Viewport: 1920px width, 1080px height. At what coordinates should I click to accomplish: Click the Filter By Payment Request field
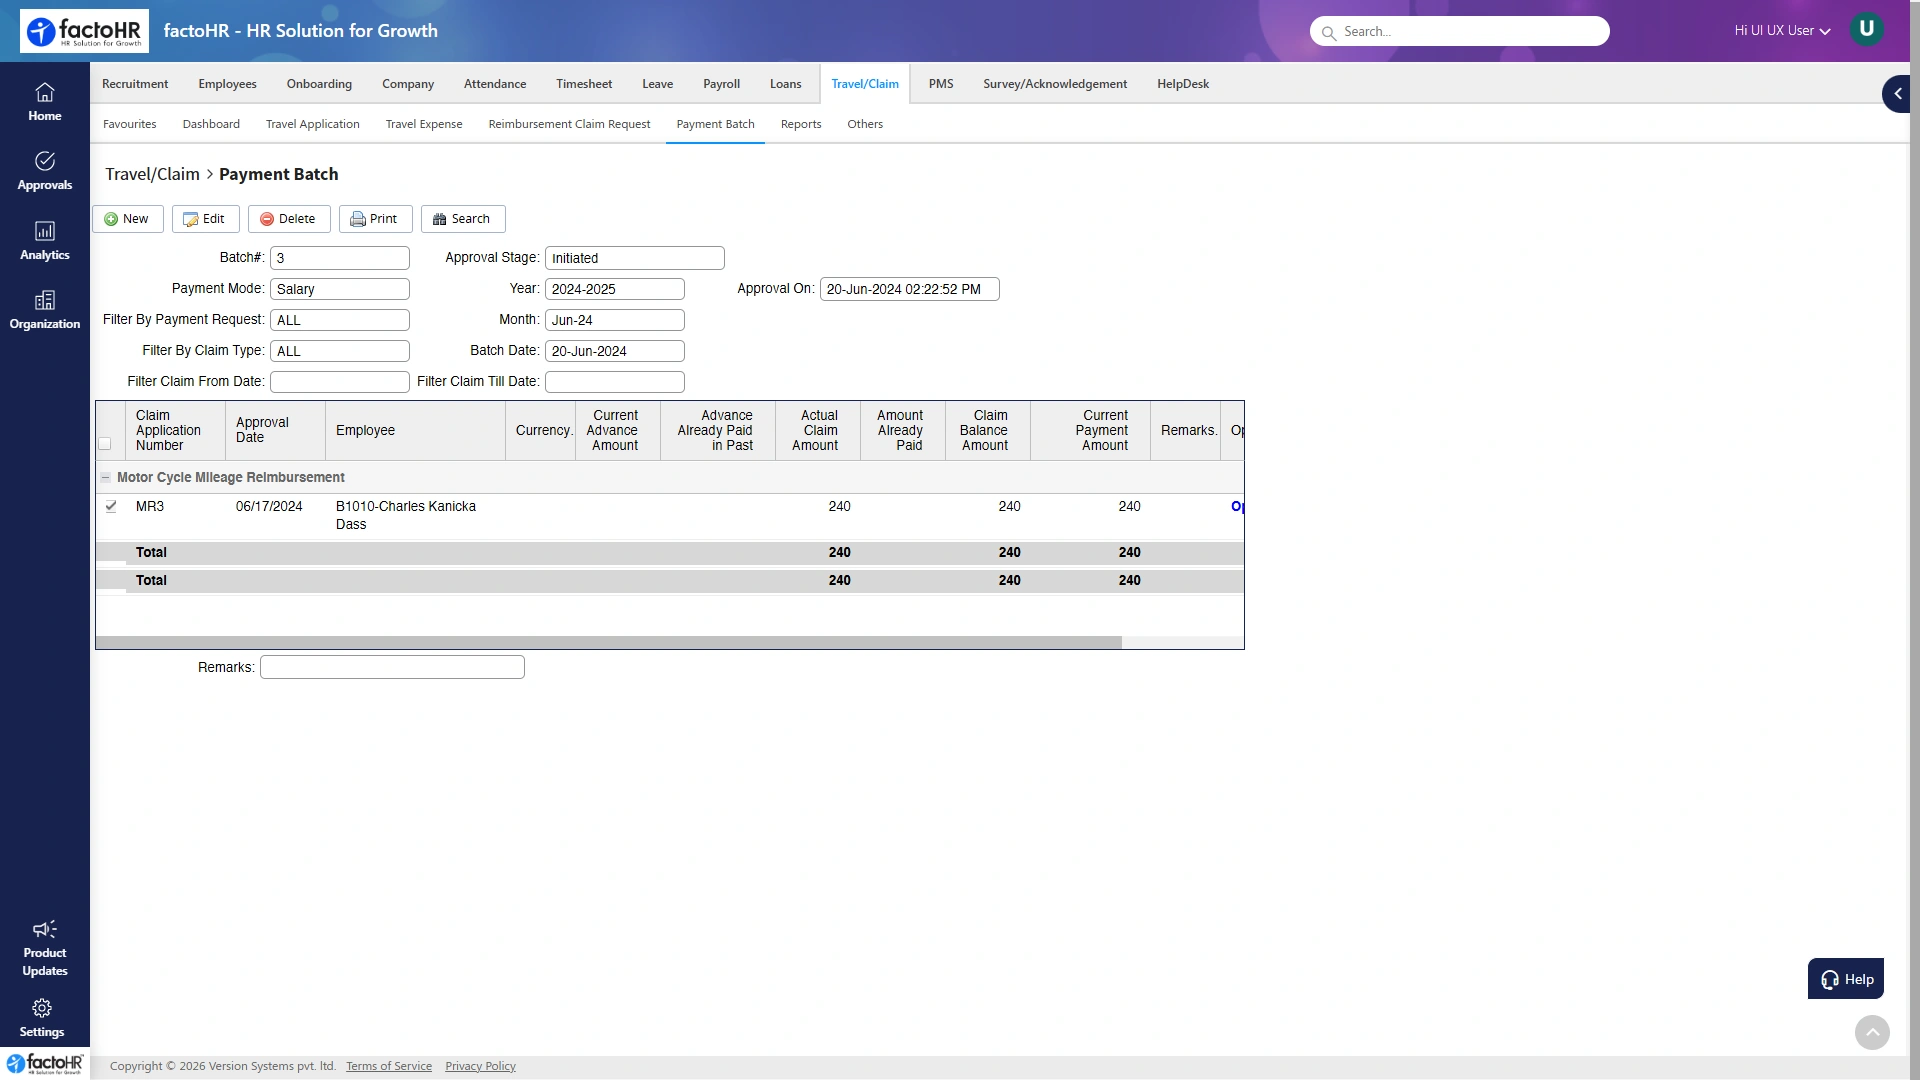[x=340, y=320]
